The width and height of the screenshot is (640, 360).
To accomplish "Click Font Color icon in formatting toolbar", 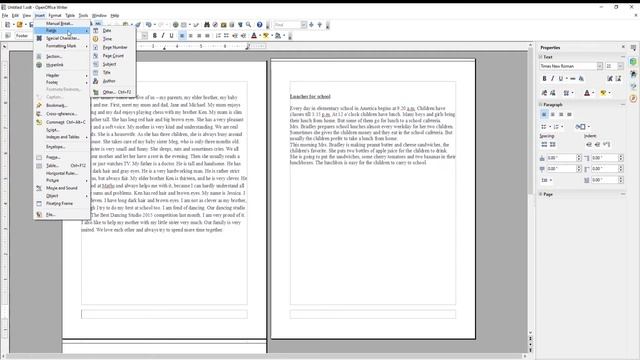I will (254, 36).
